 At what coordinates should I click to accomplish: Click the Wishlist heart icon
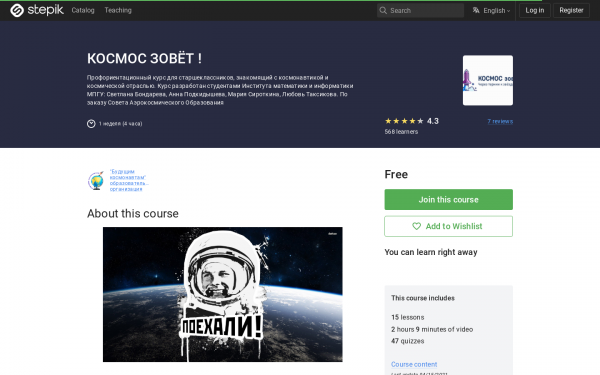[416, 226]
